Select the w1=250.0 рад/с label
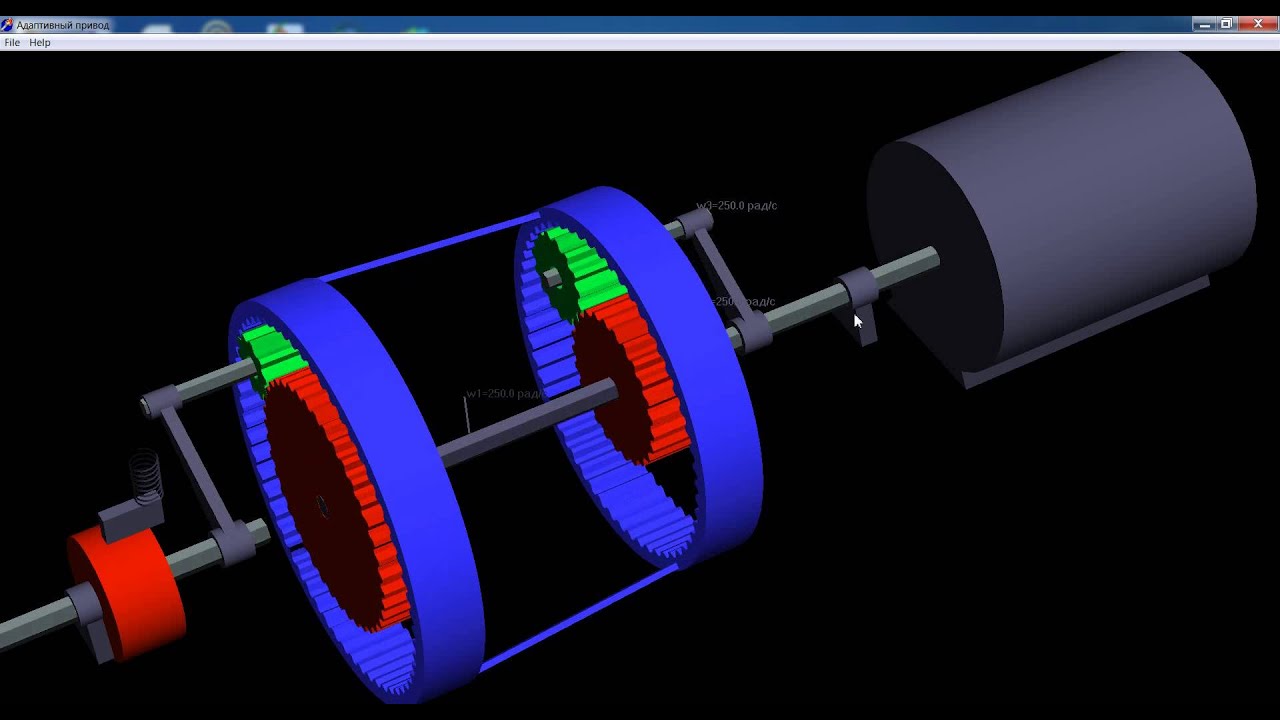1280x720 pixels. click(x=506, y=394)
